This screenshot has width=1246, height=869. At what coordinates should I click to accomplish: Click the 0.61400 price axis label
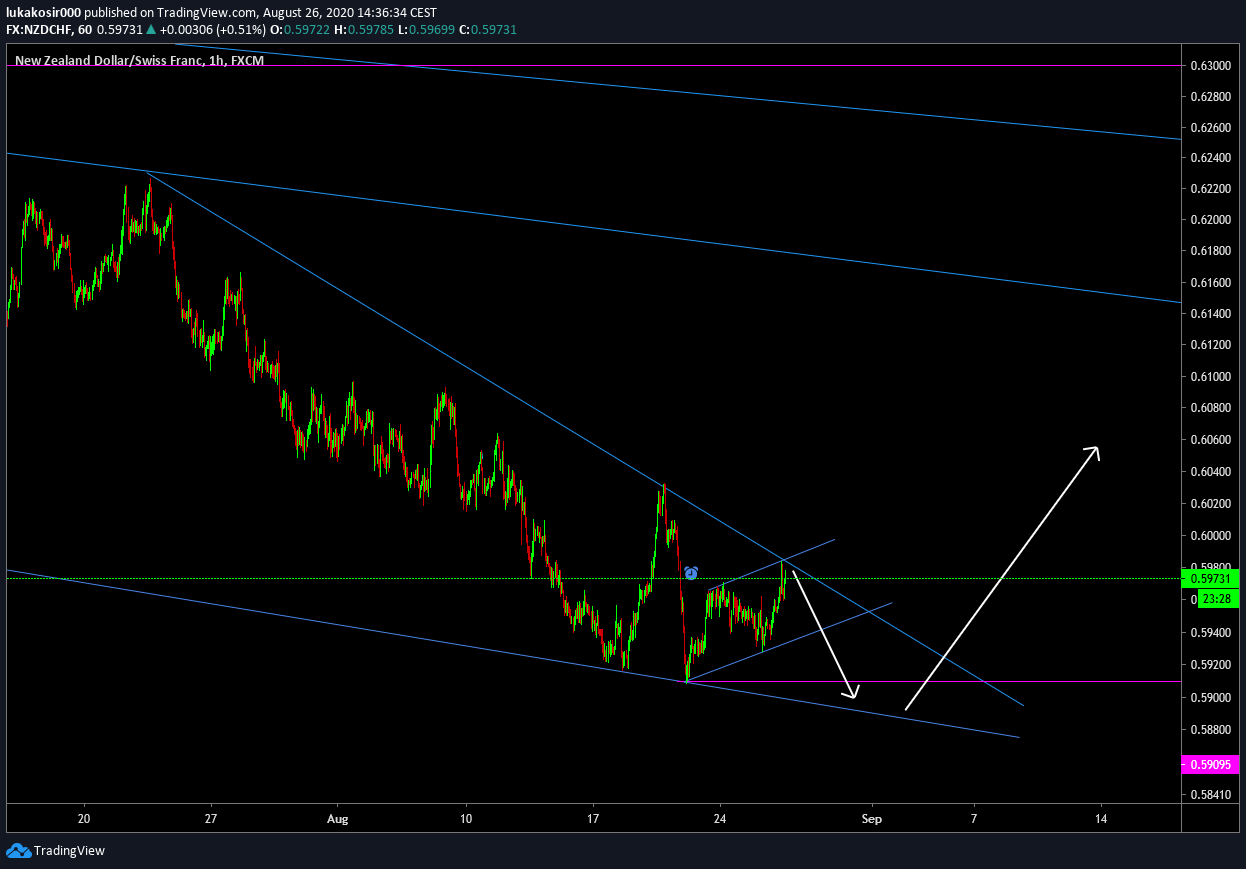(1210, 315)
